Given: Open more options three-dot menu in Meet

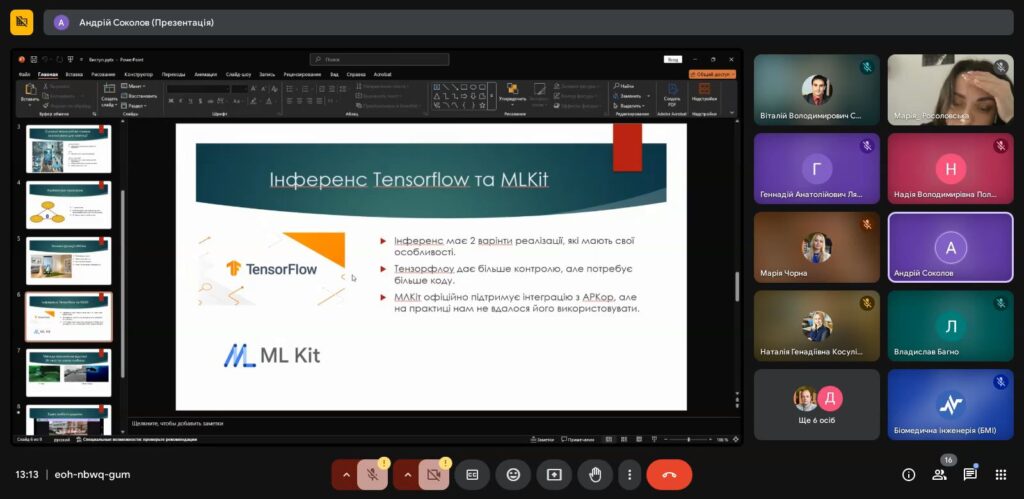Looking at the screenshot, I should point(630,475).
